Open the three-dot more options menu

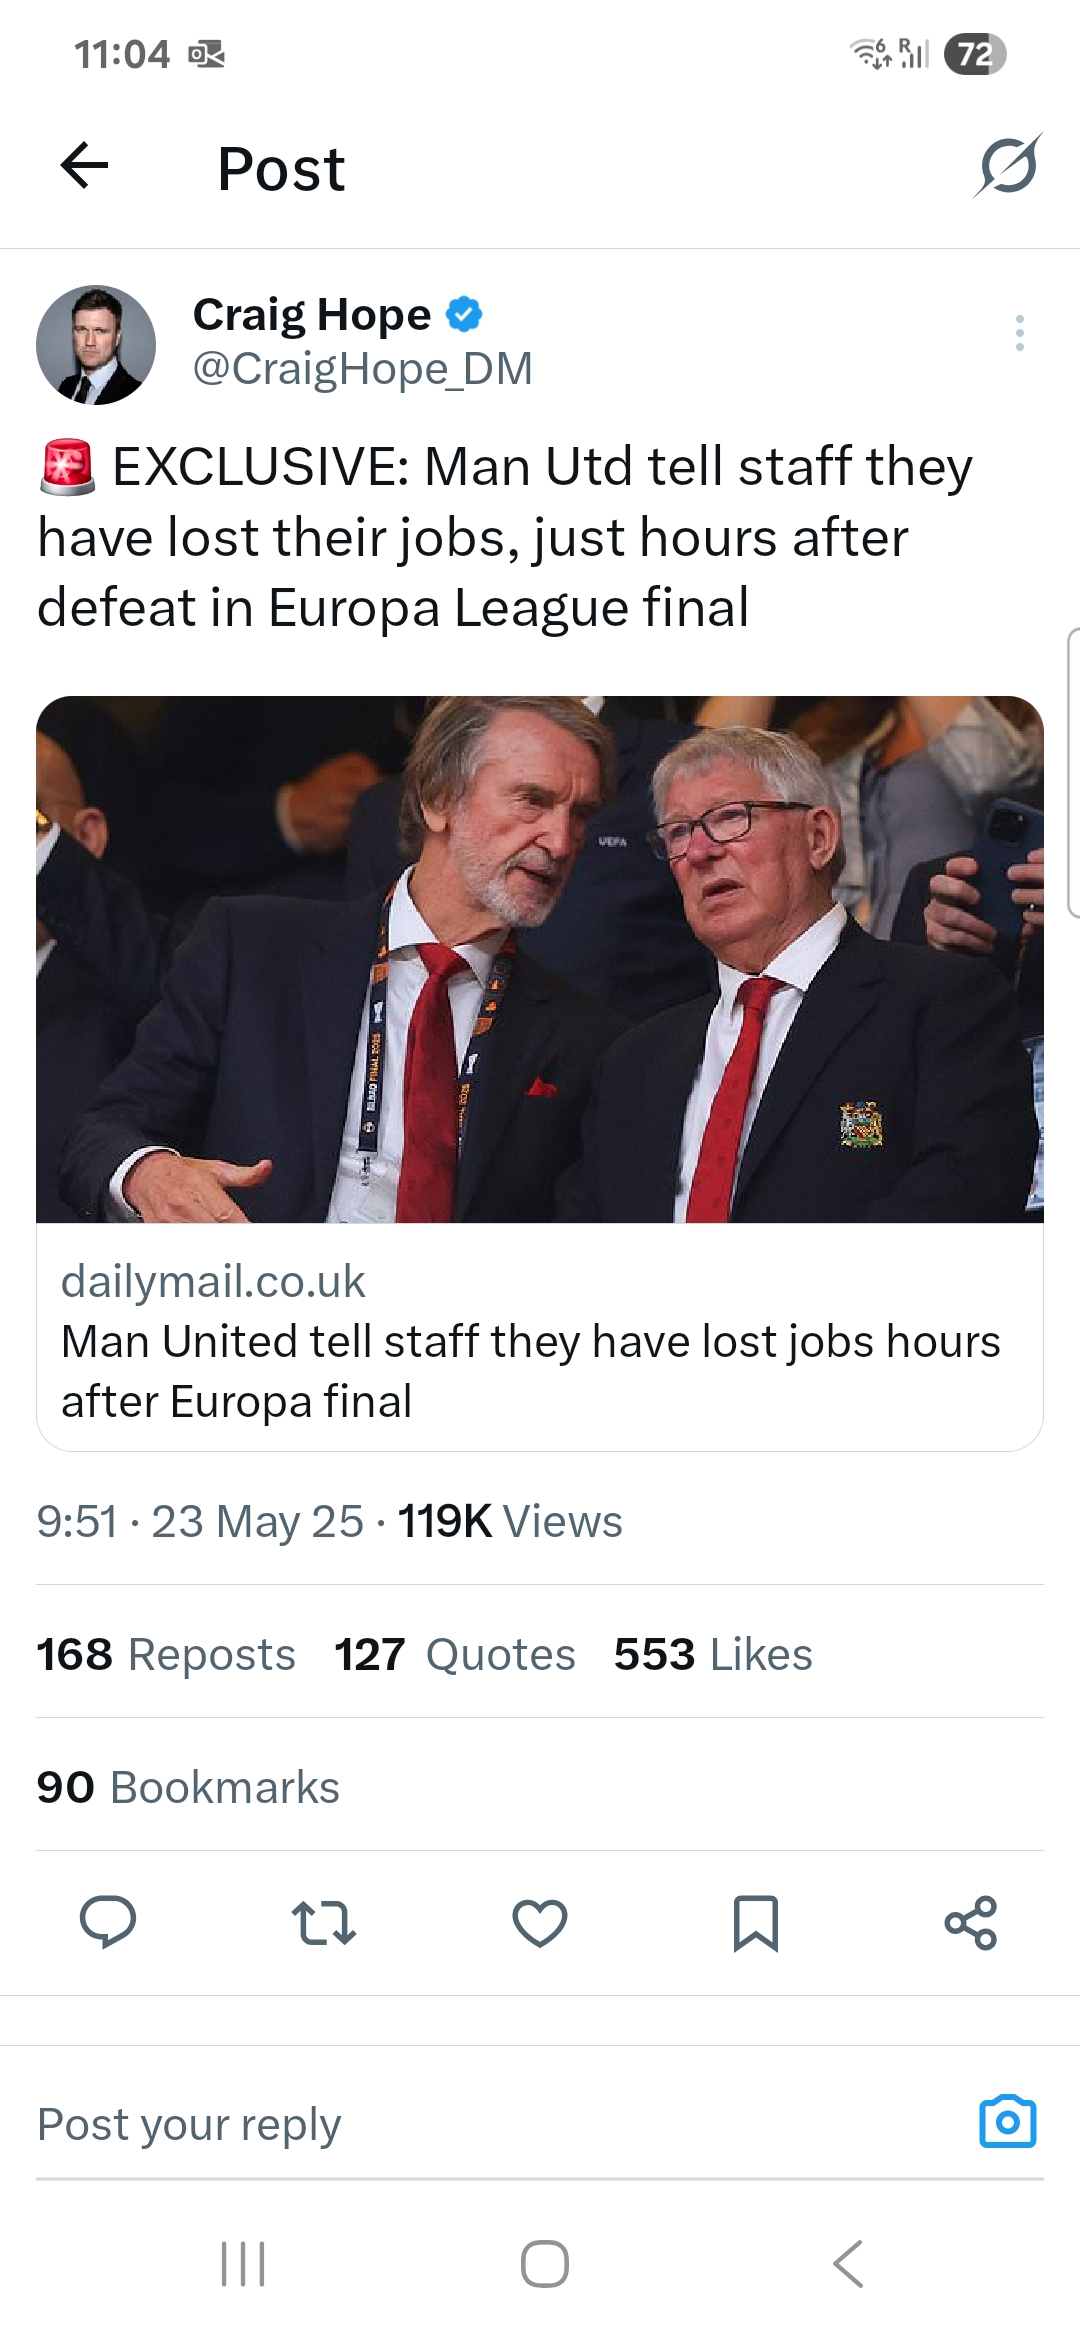(x=1019, y=333)
